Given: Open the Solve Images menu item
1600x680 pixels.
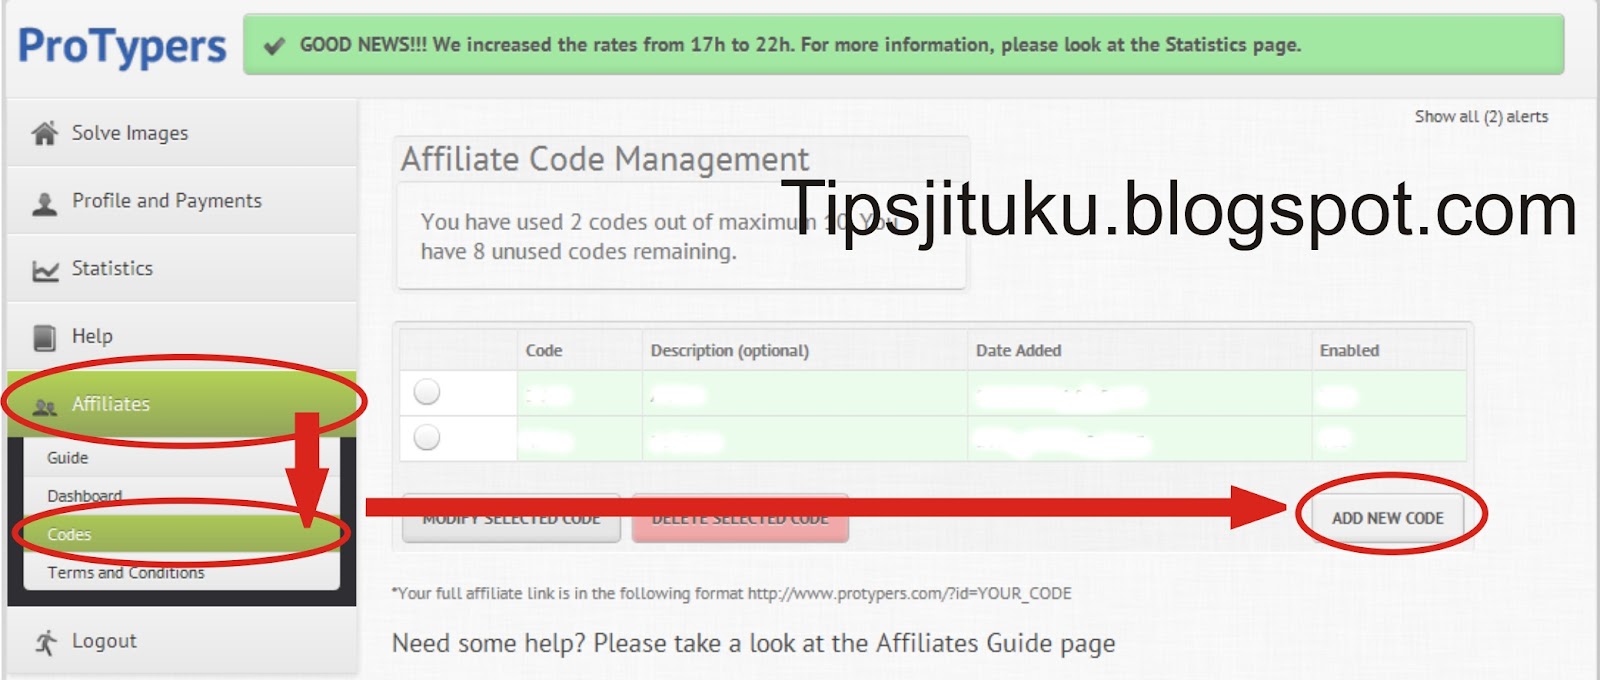Looking at the screenshot, I should tap(182, 132).
